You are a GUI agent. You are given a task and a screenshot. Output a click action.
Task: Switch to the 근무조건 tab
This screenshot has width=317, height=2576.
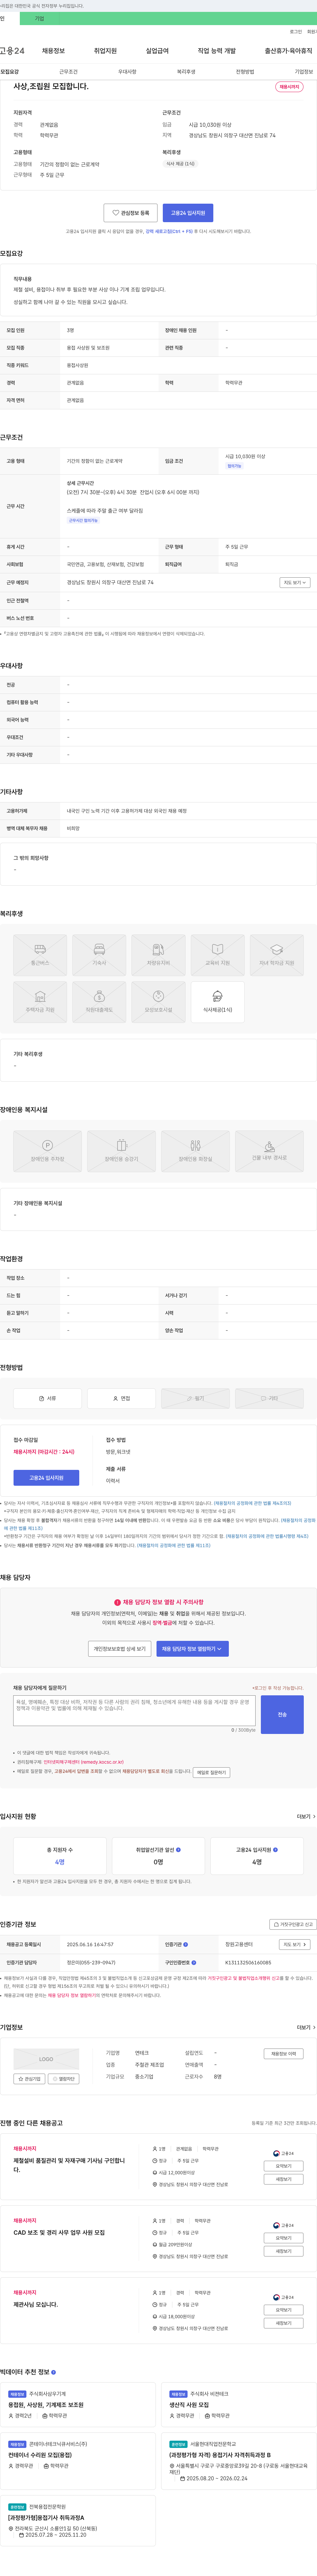coord(68,72)
